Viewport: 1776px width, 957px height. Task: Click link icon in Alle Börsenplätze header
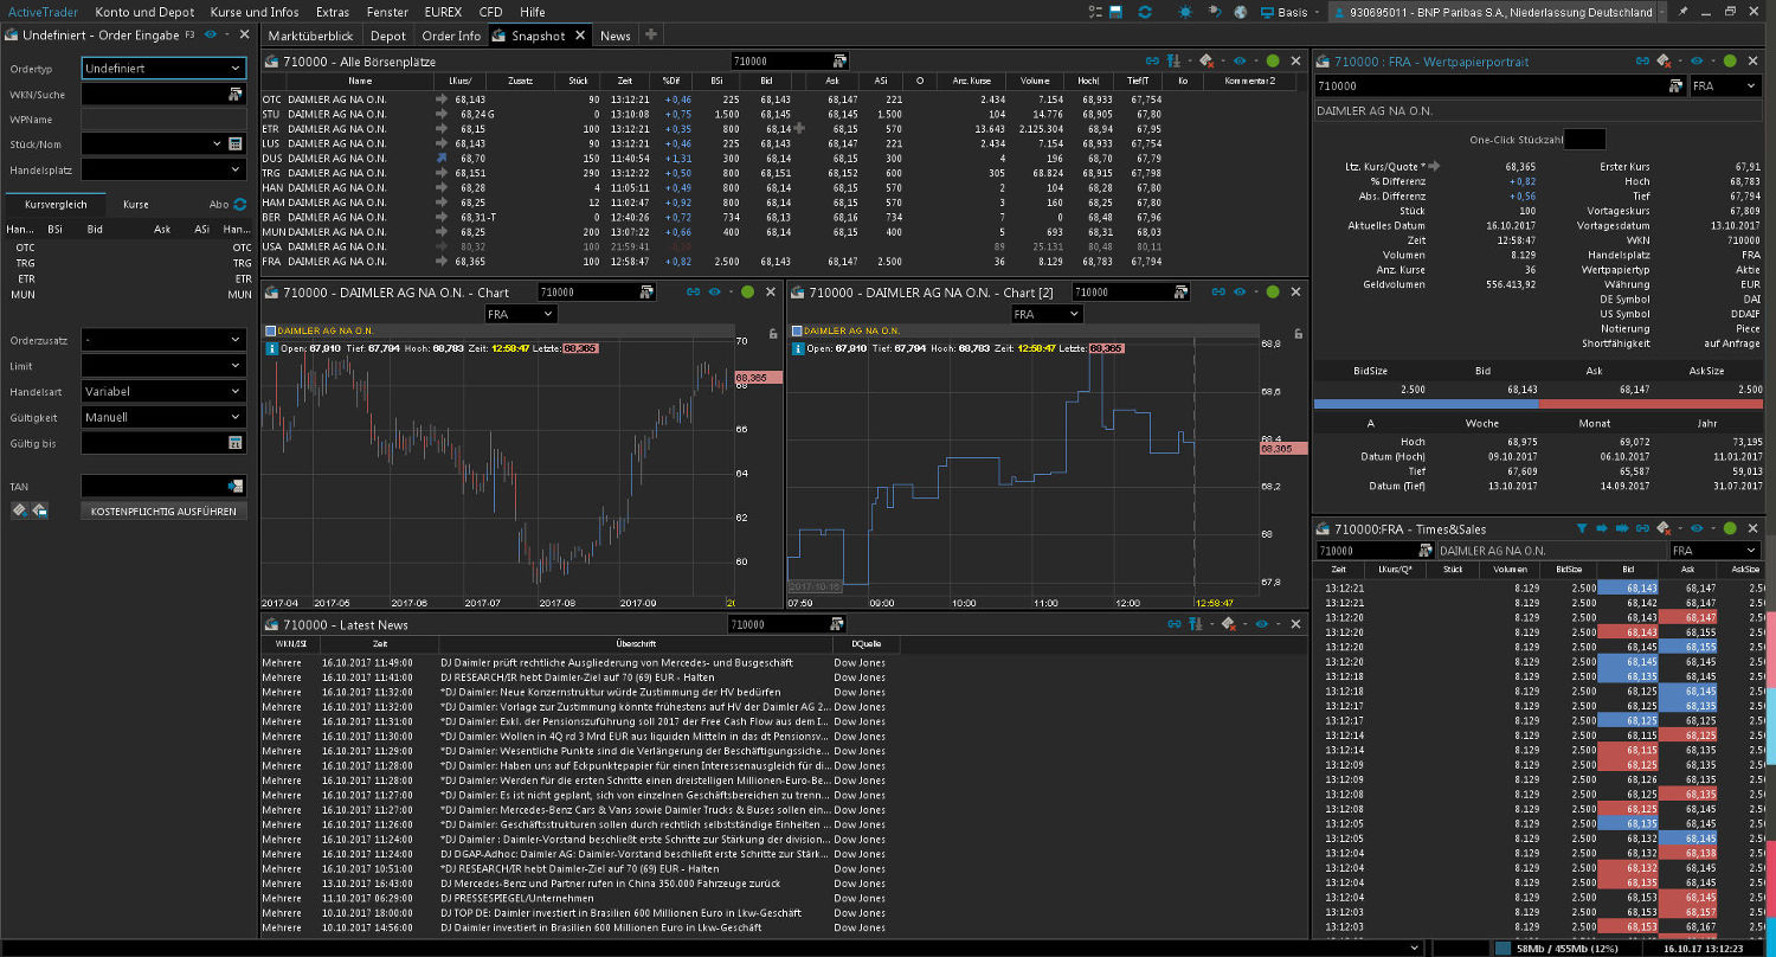click(1152, 61)
